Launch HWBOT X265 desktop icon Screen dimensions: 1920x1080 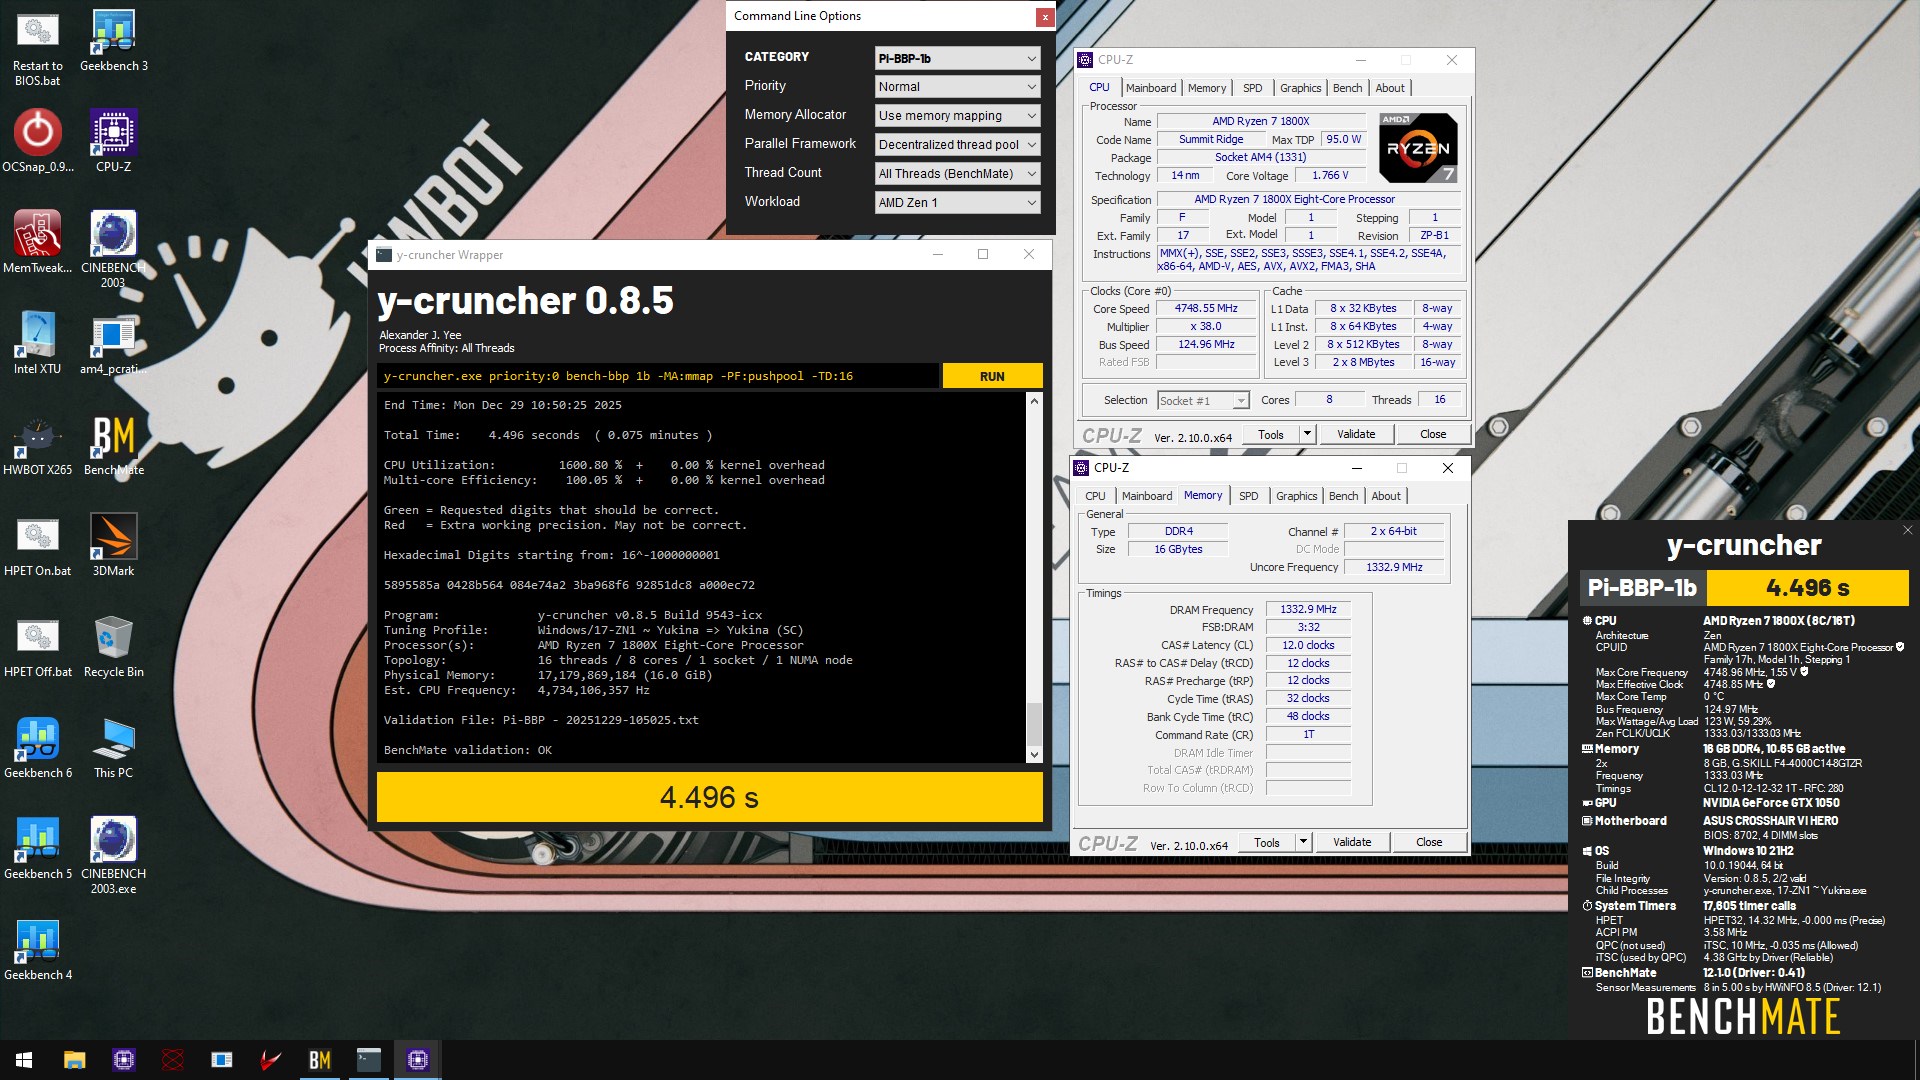tap(37, 443)
